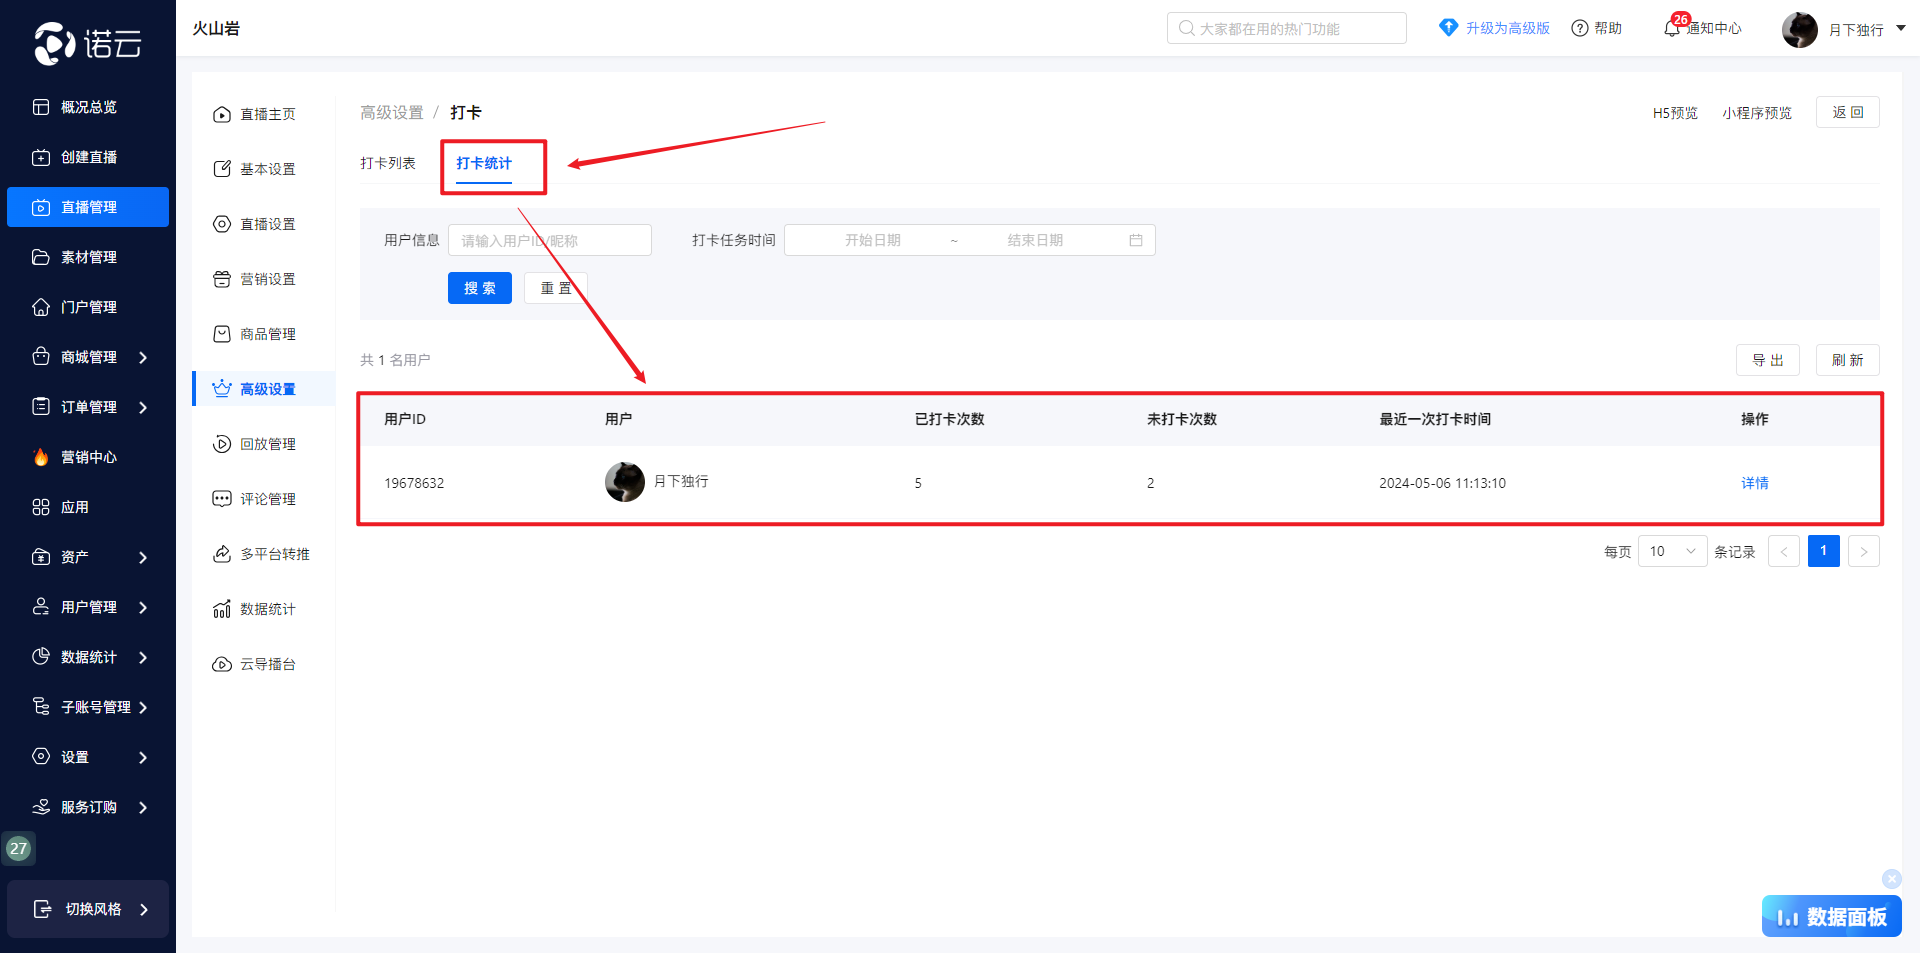Click the help question mark icon
1920x953 pixels.
(x=1580, y=29)
